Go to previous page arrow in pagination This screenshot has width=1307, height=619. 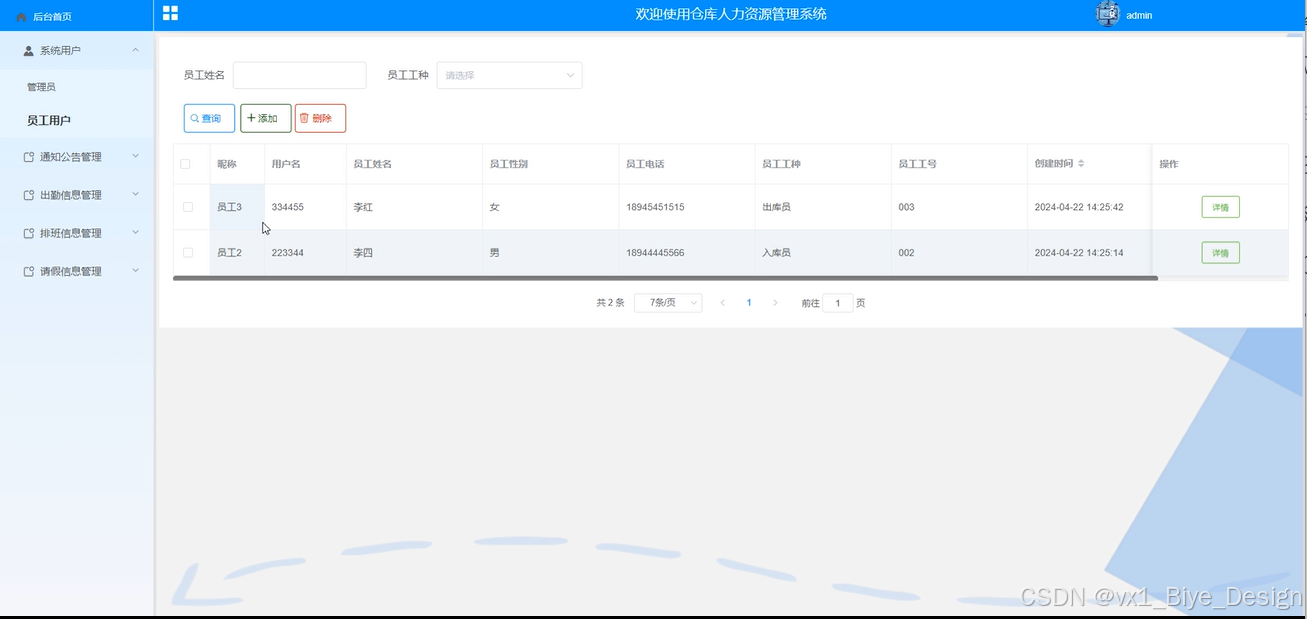coord(723,303)
